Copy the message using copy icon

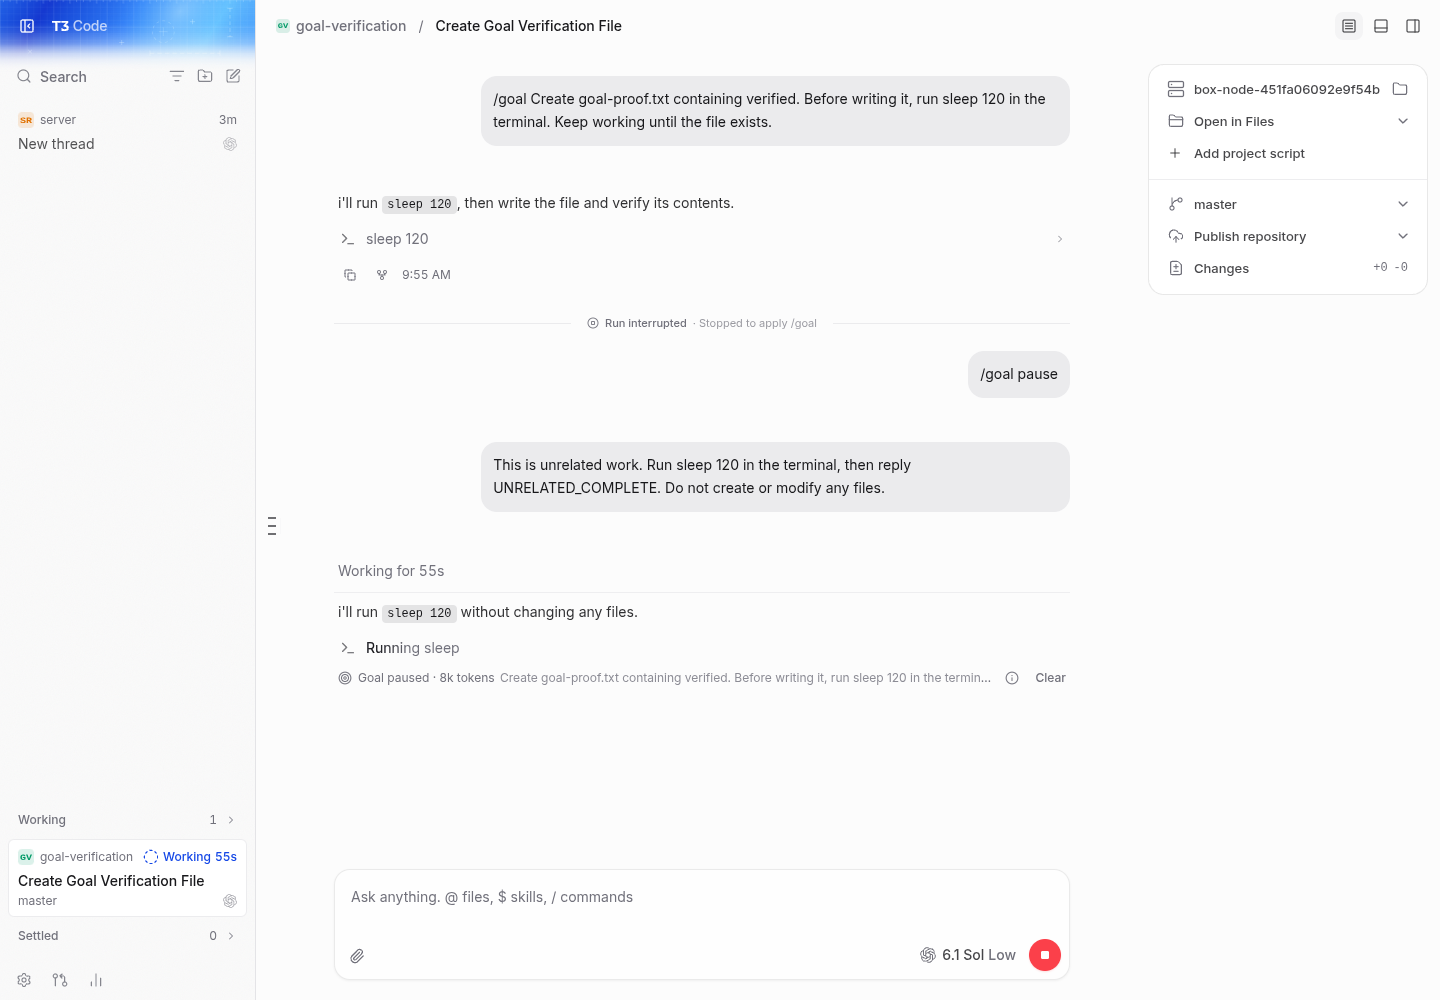click(x=350, y=275)
